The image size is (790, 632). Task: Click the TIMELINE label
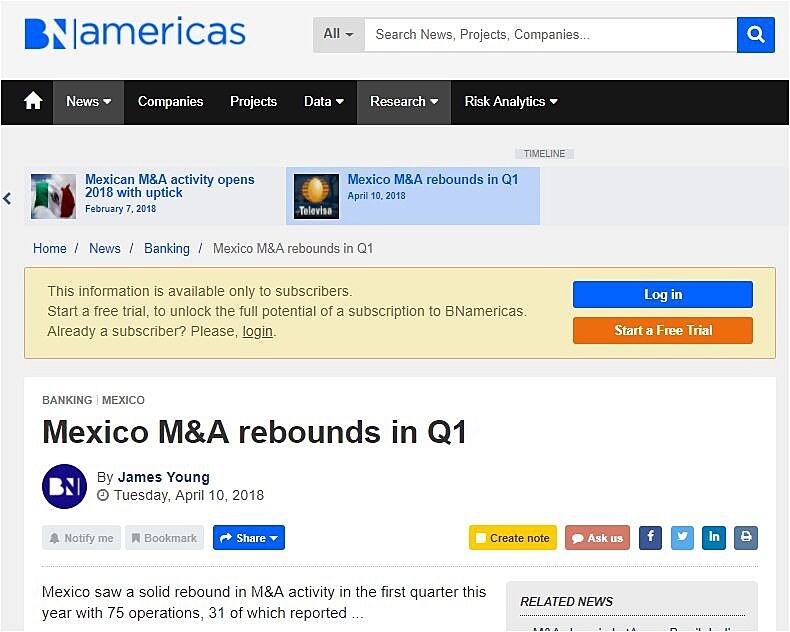coord(544,154)
